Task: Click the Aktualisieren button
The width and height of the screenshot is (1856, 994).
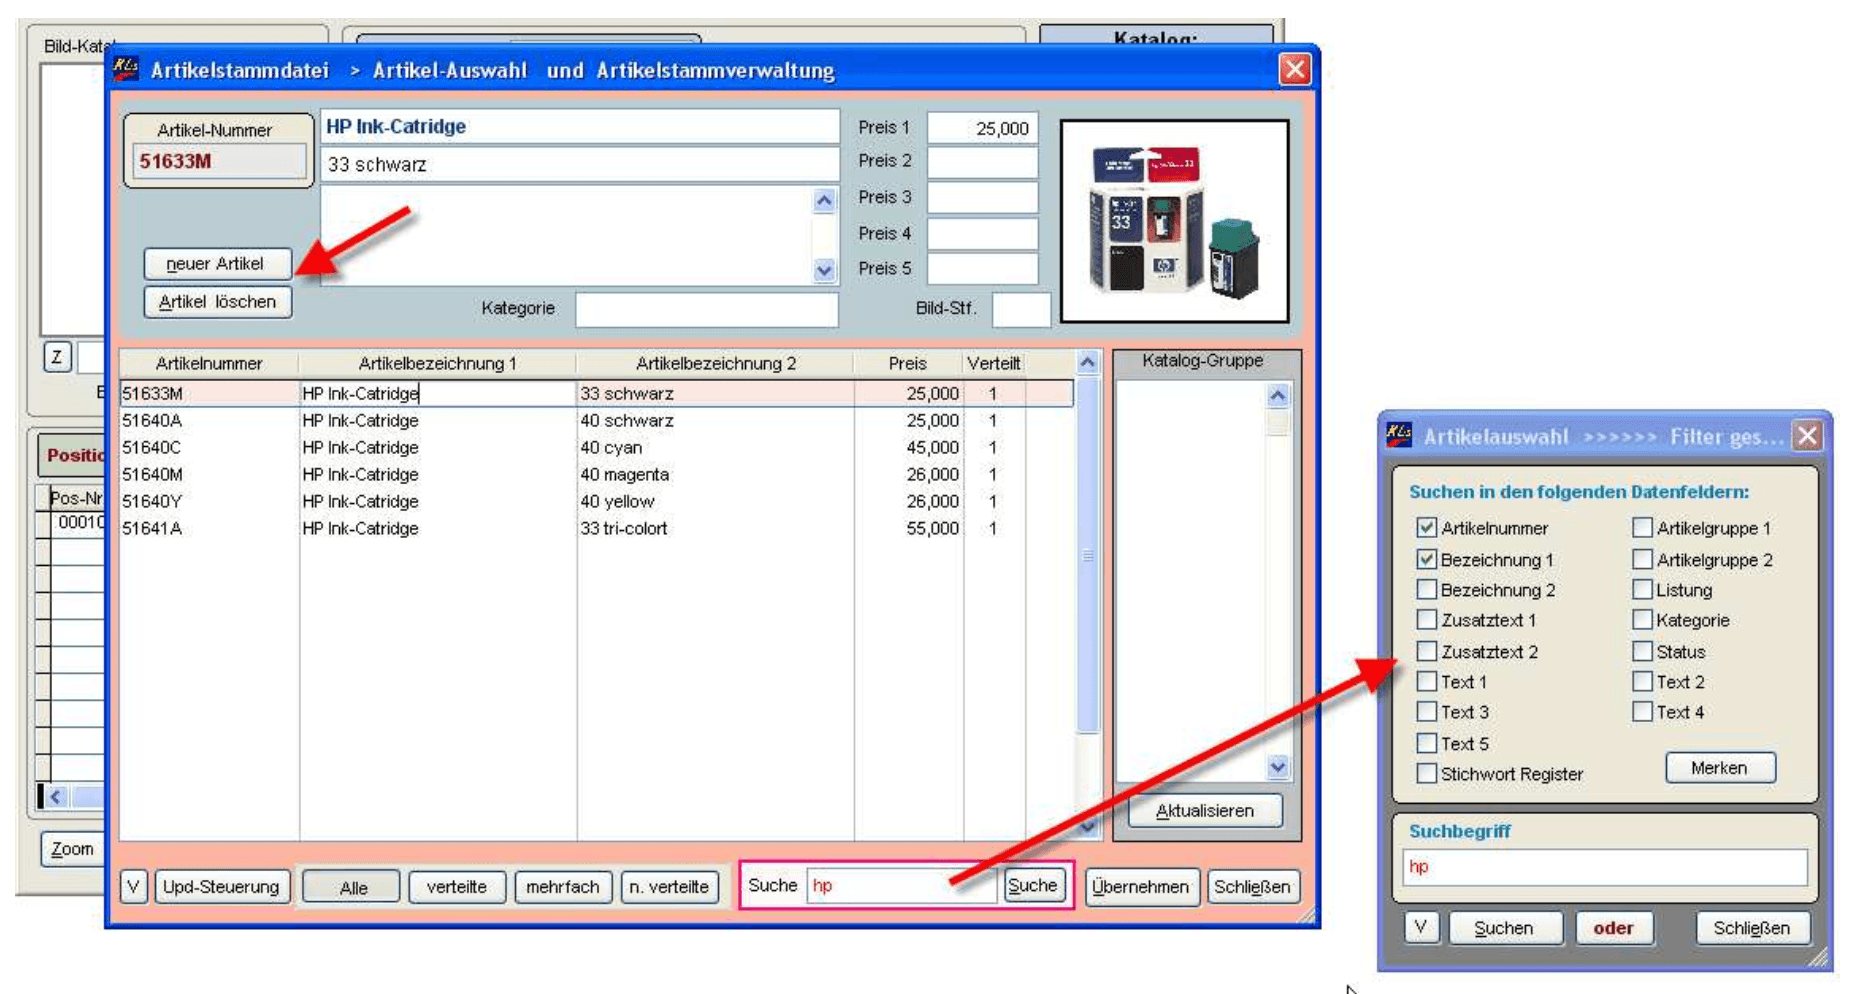Action: point(1205,811)
